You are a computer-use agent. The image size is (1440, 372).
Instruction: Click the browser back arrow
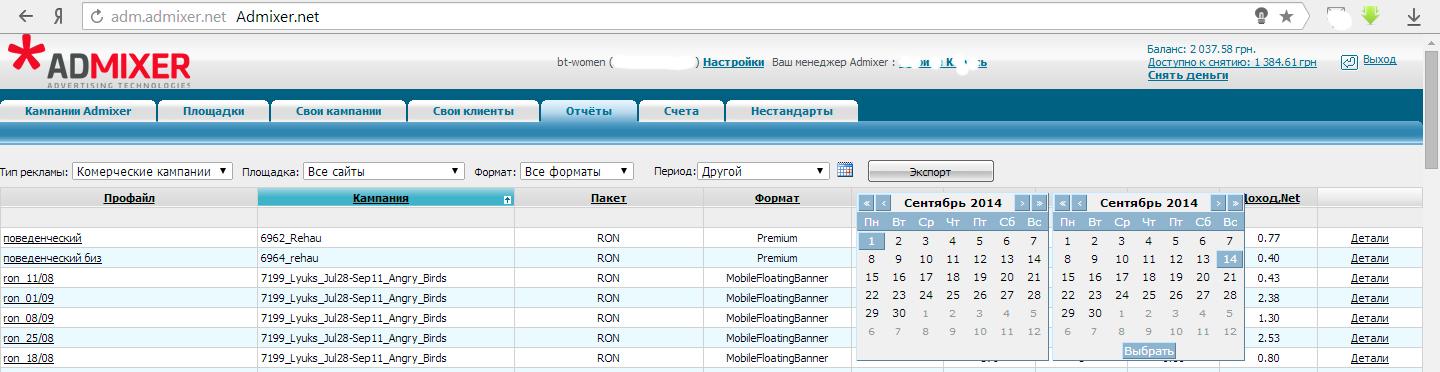click(26, 17)
